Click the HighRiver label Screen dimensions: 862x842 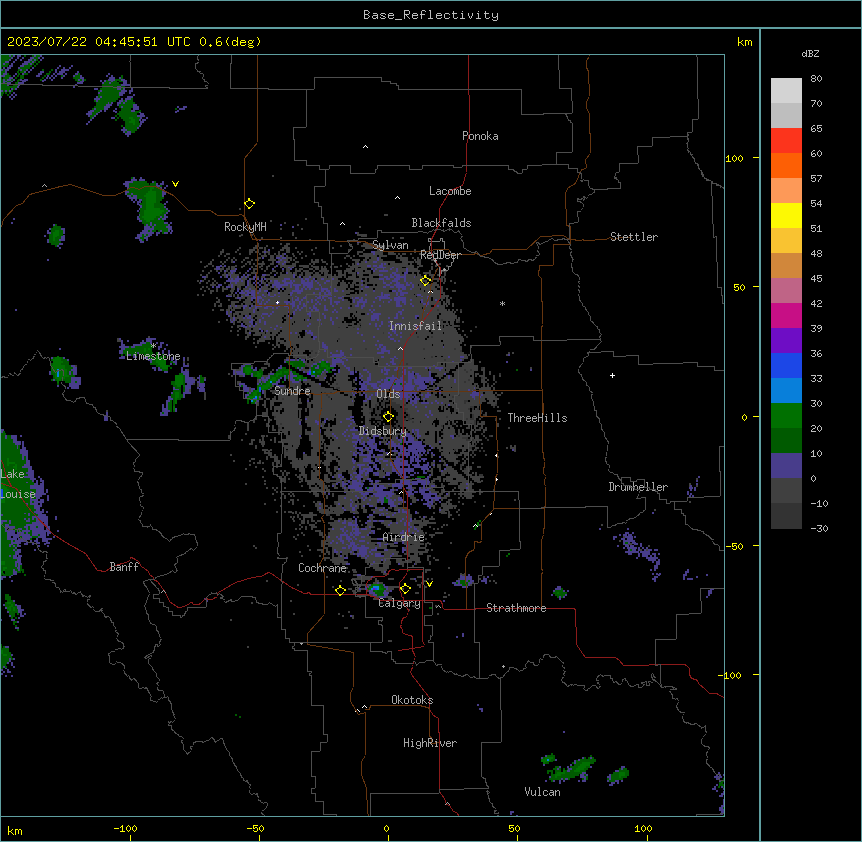[x=430, y=743]
